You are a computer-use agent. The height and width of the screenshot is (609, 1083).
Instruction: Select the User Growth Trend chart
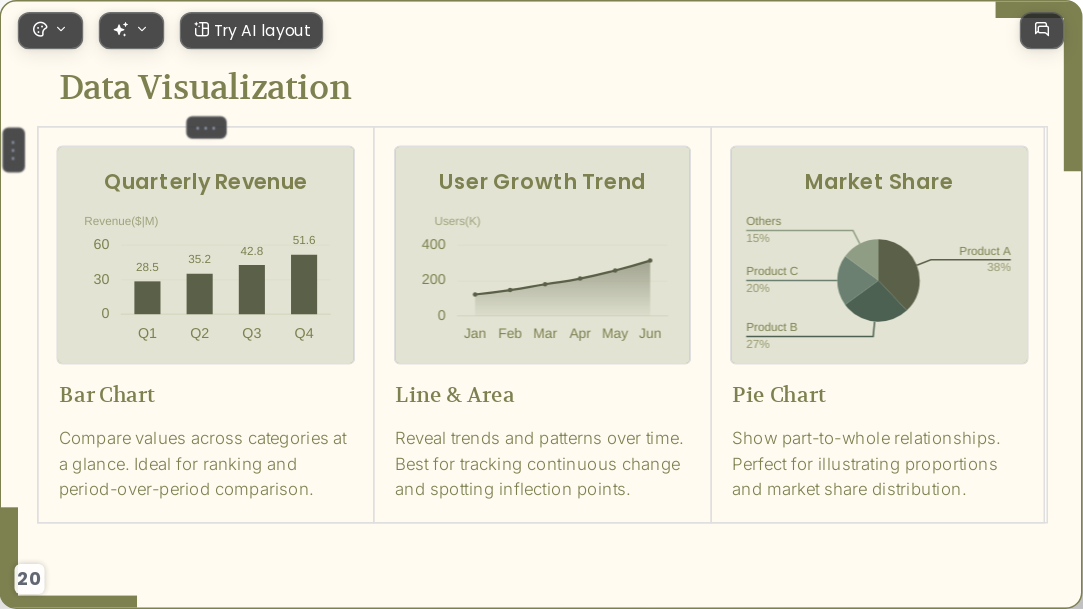542,255
